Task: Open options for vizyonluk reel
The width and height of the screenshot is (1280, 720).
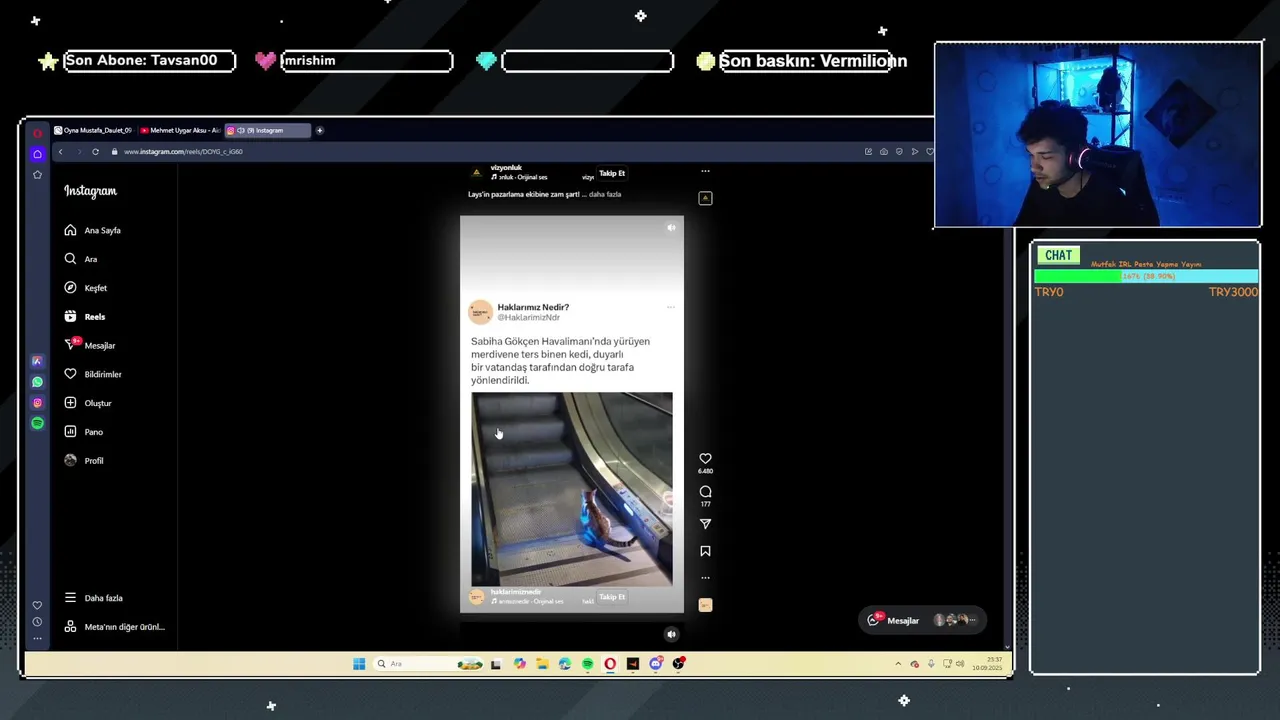Action: coord(705,171)
